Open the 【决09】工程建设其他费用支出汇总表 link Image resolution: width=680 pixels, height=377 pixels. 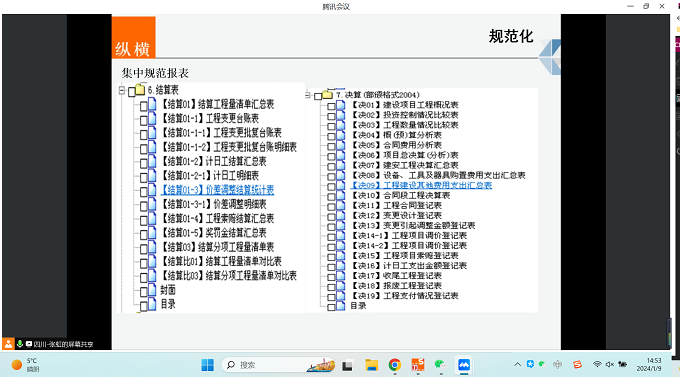[x=421, y=185]
